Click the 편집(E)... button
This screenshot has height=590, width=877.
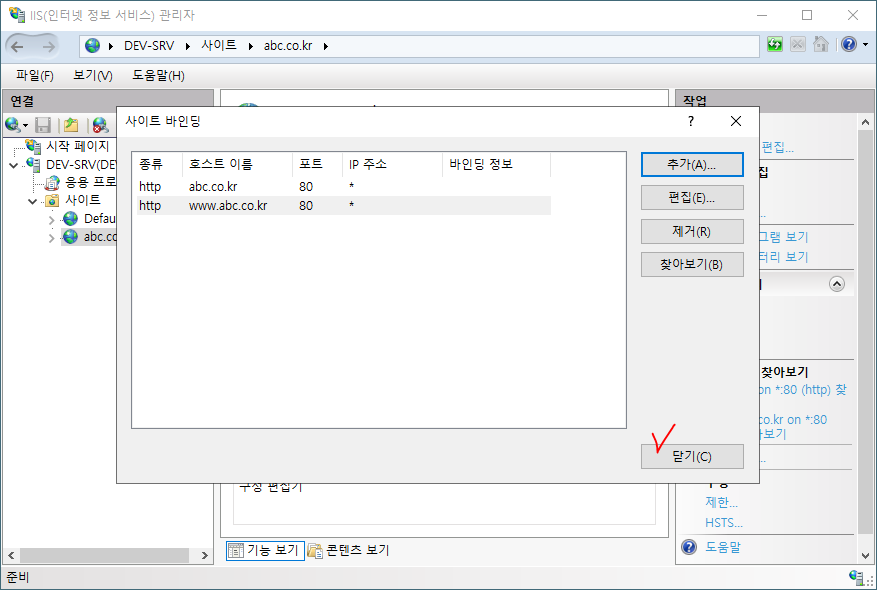click(x=692, y=197)
